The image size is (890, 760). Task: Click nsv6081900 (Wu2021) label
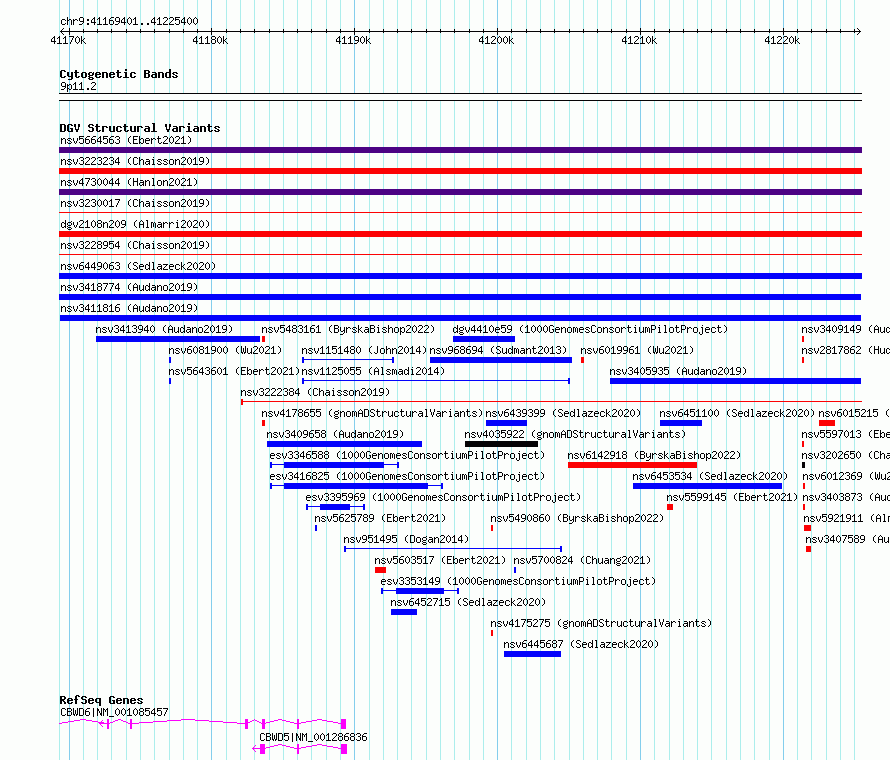coord(225,350)
